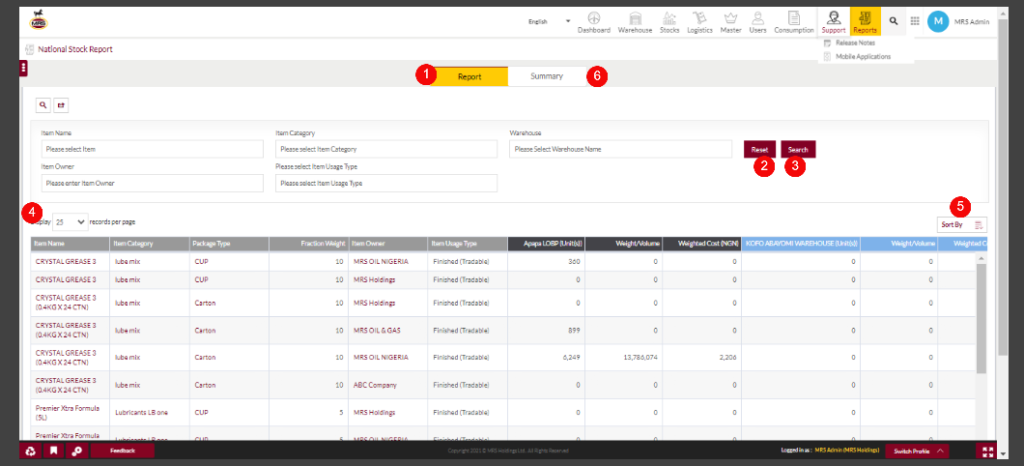
Task: Click the 360 units value
Action: pos(575,262)
